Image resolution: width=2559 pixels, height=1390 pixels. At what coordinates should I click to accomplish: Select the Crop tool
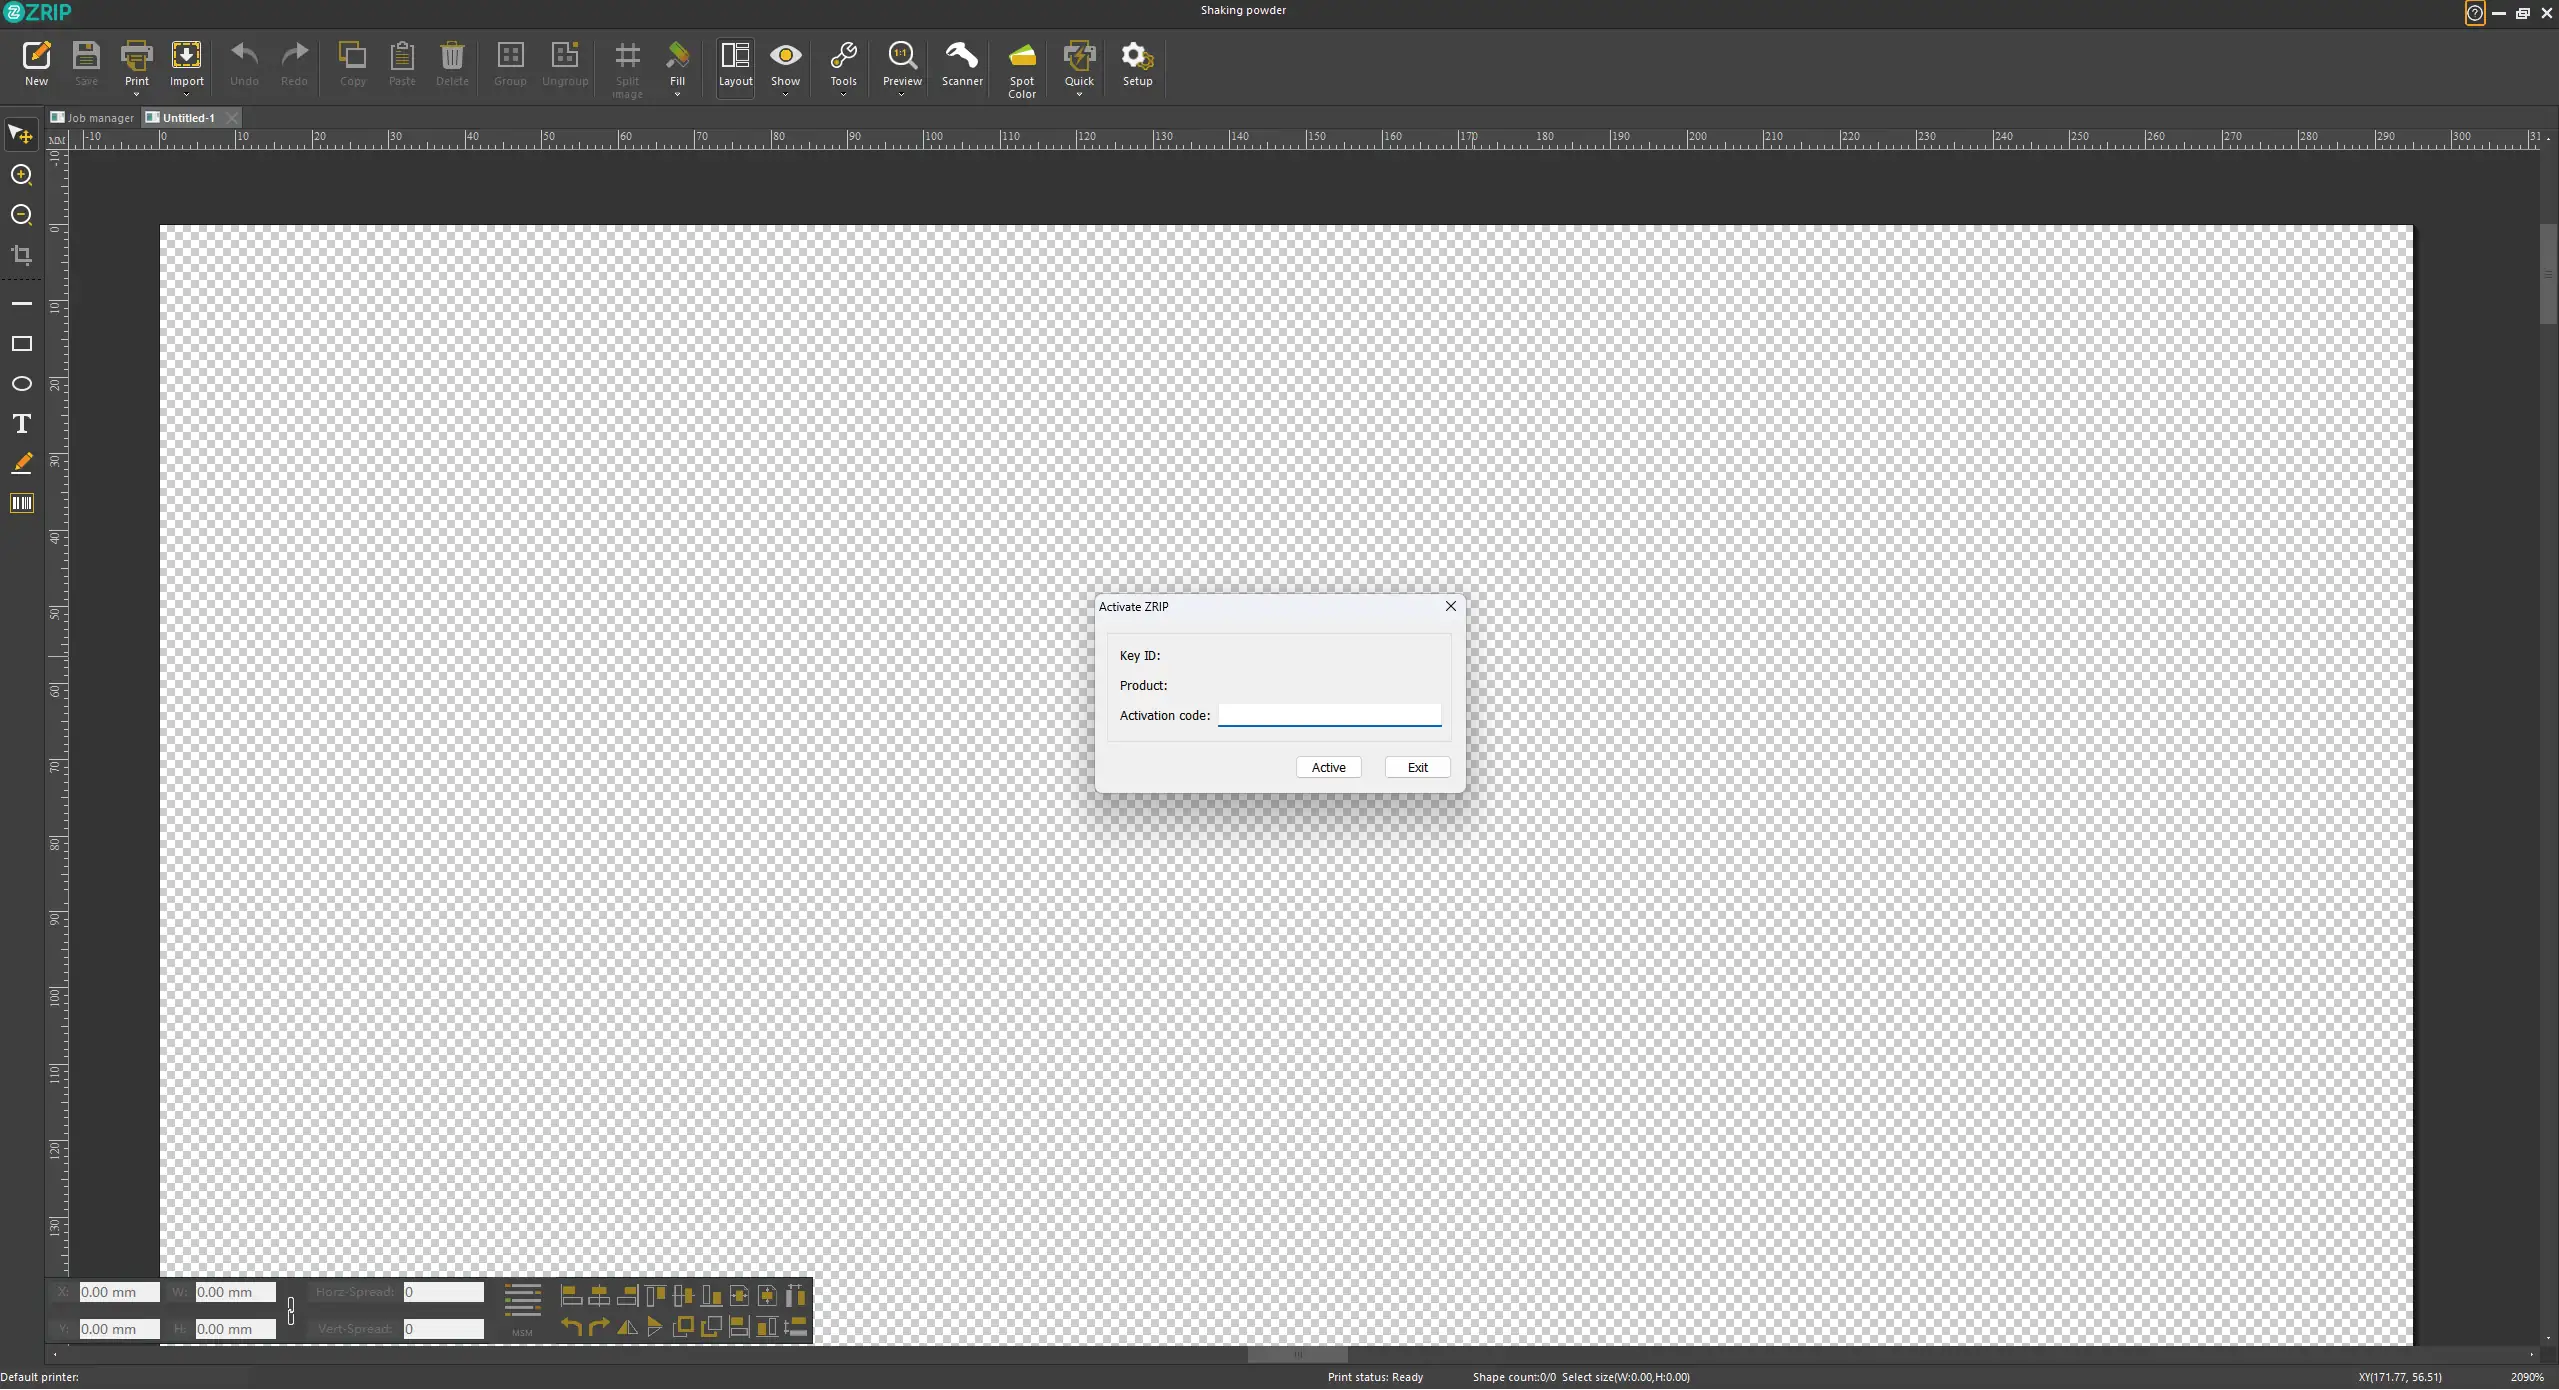[21, 255]
